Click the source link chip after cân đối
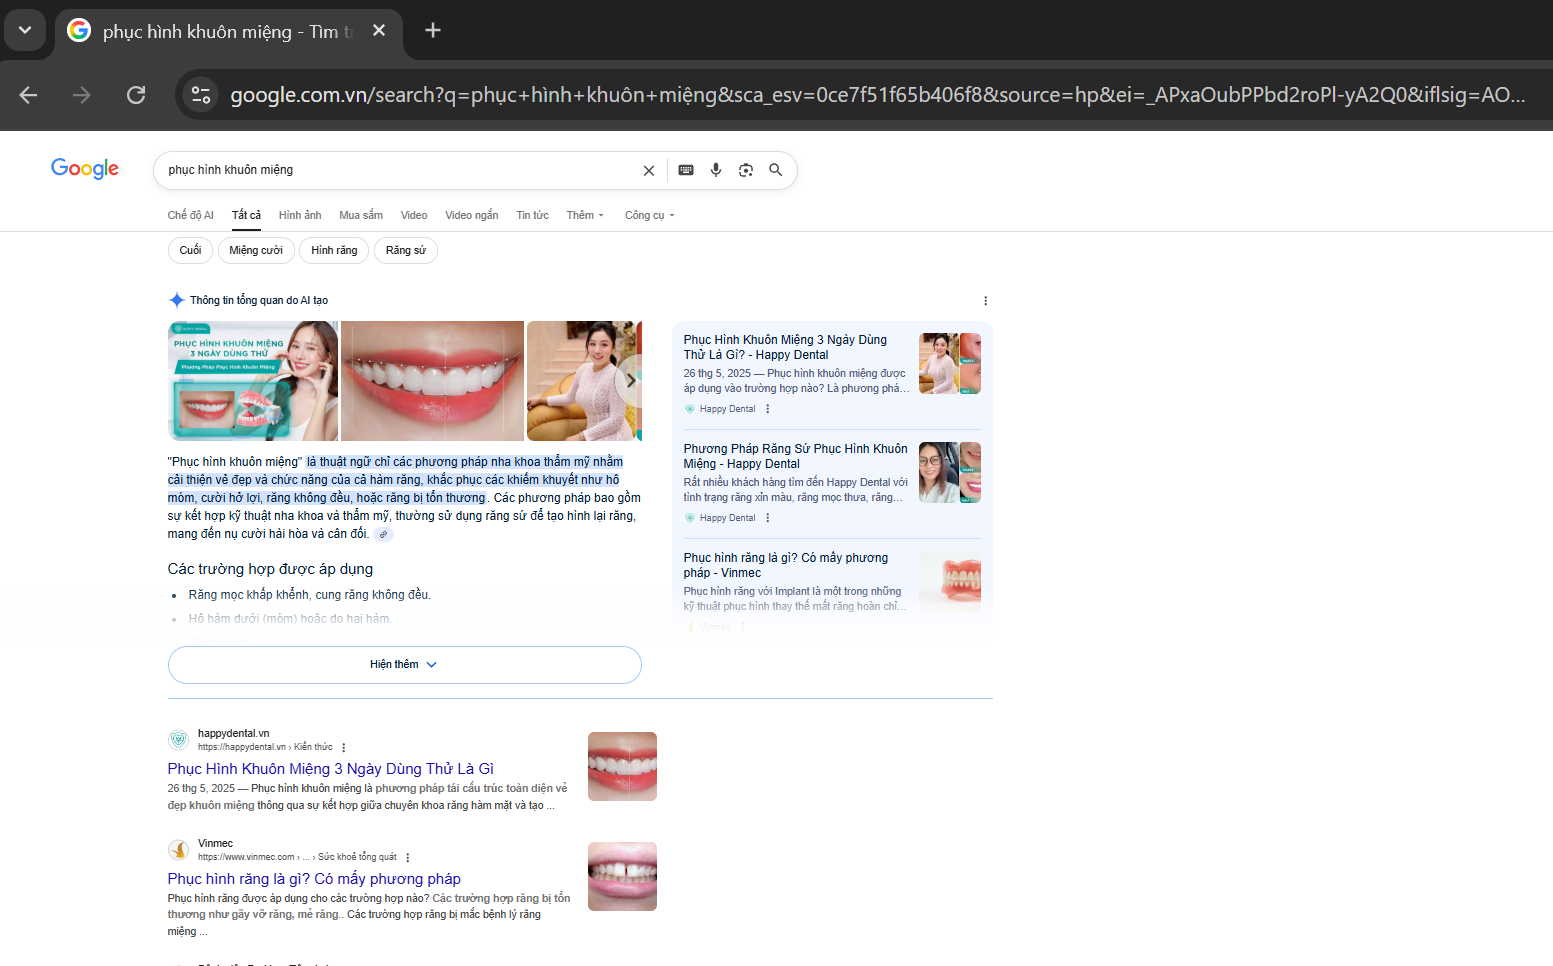Screen dimensions: 1553x966 pyautogui.click(x=384, y=535)
